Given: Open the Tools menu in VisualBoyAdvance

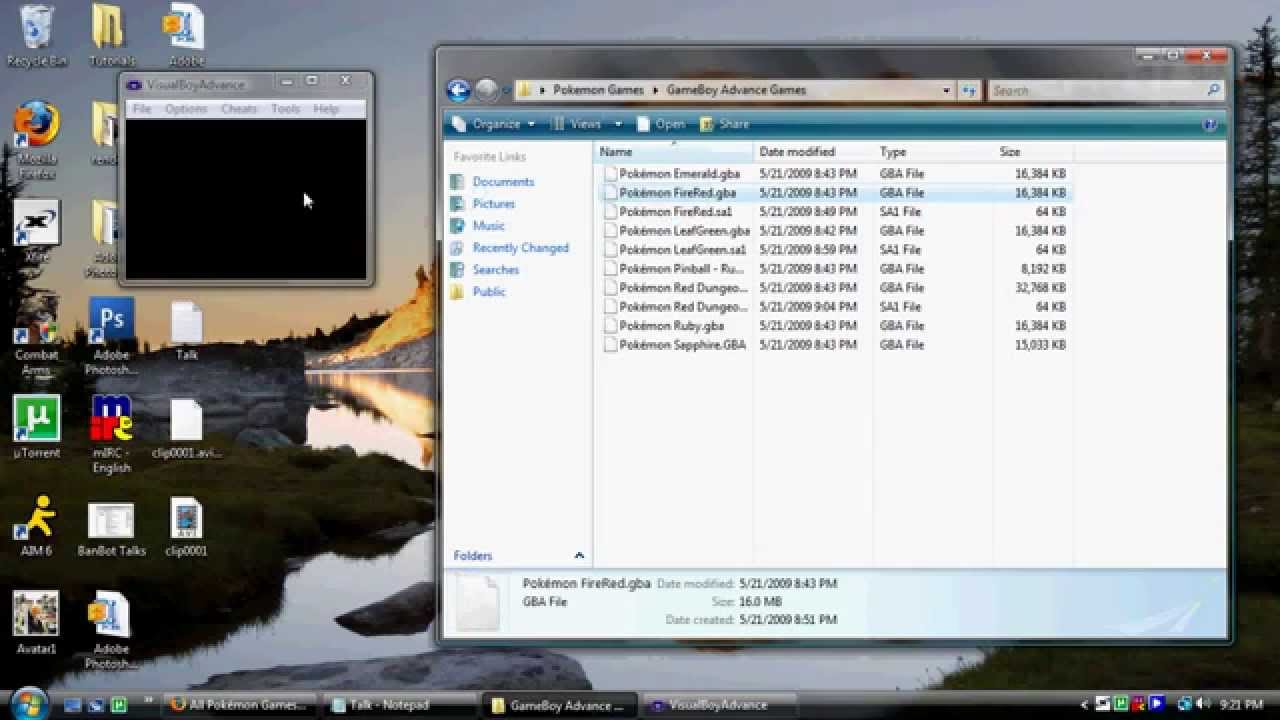Looking at the screenshot, I should tap(285, 108).
